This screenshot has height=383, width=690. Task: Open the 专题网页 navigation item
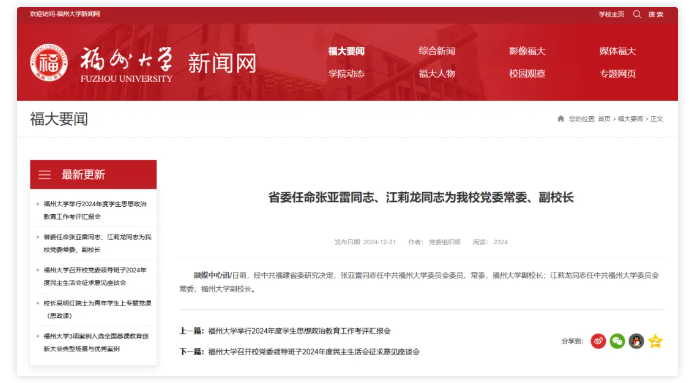[617, 74]
